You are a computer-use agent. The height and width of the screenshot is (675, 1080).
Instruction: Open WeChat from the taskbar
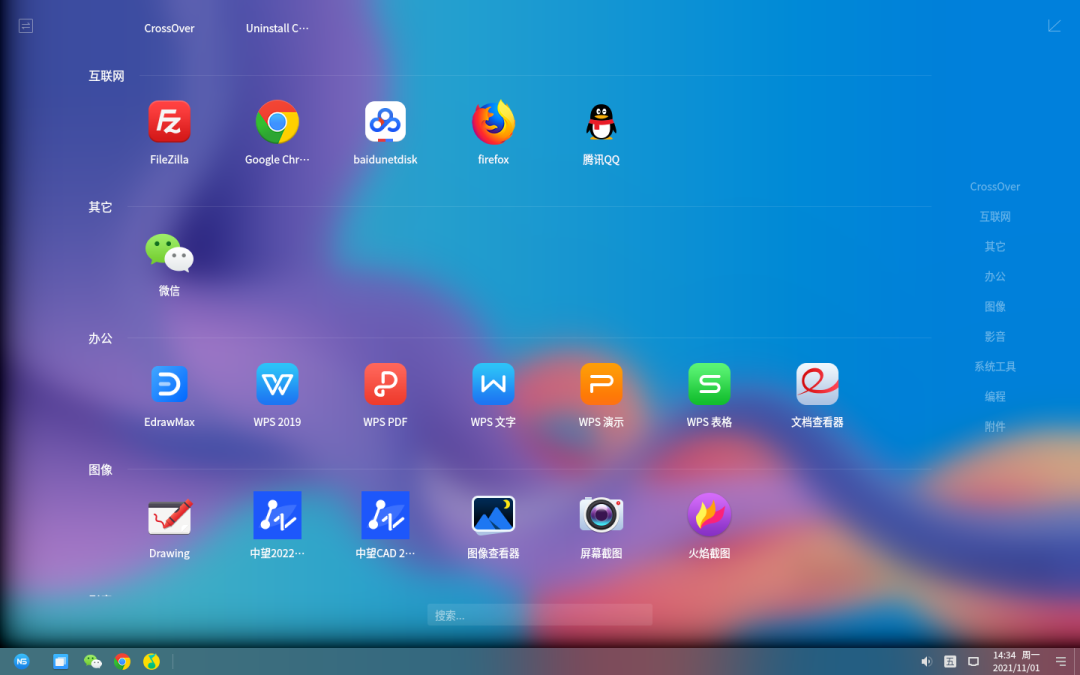(93, 662)
